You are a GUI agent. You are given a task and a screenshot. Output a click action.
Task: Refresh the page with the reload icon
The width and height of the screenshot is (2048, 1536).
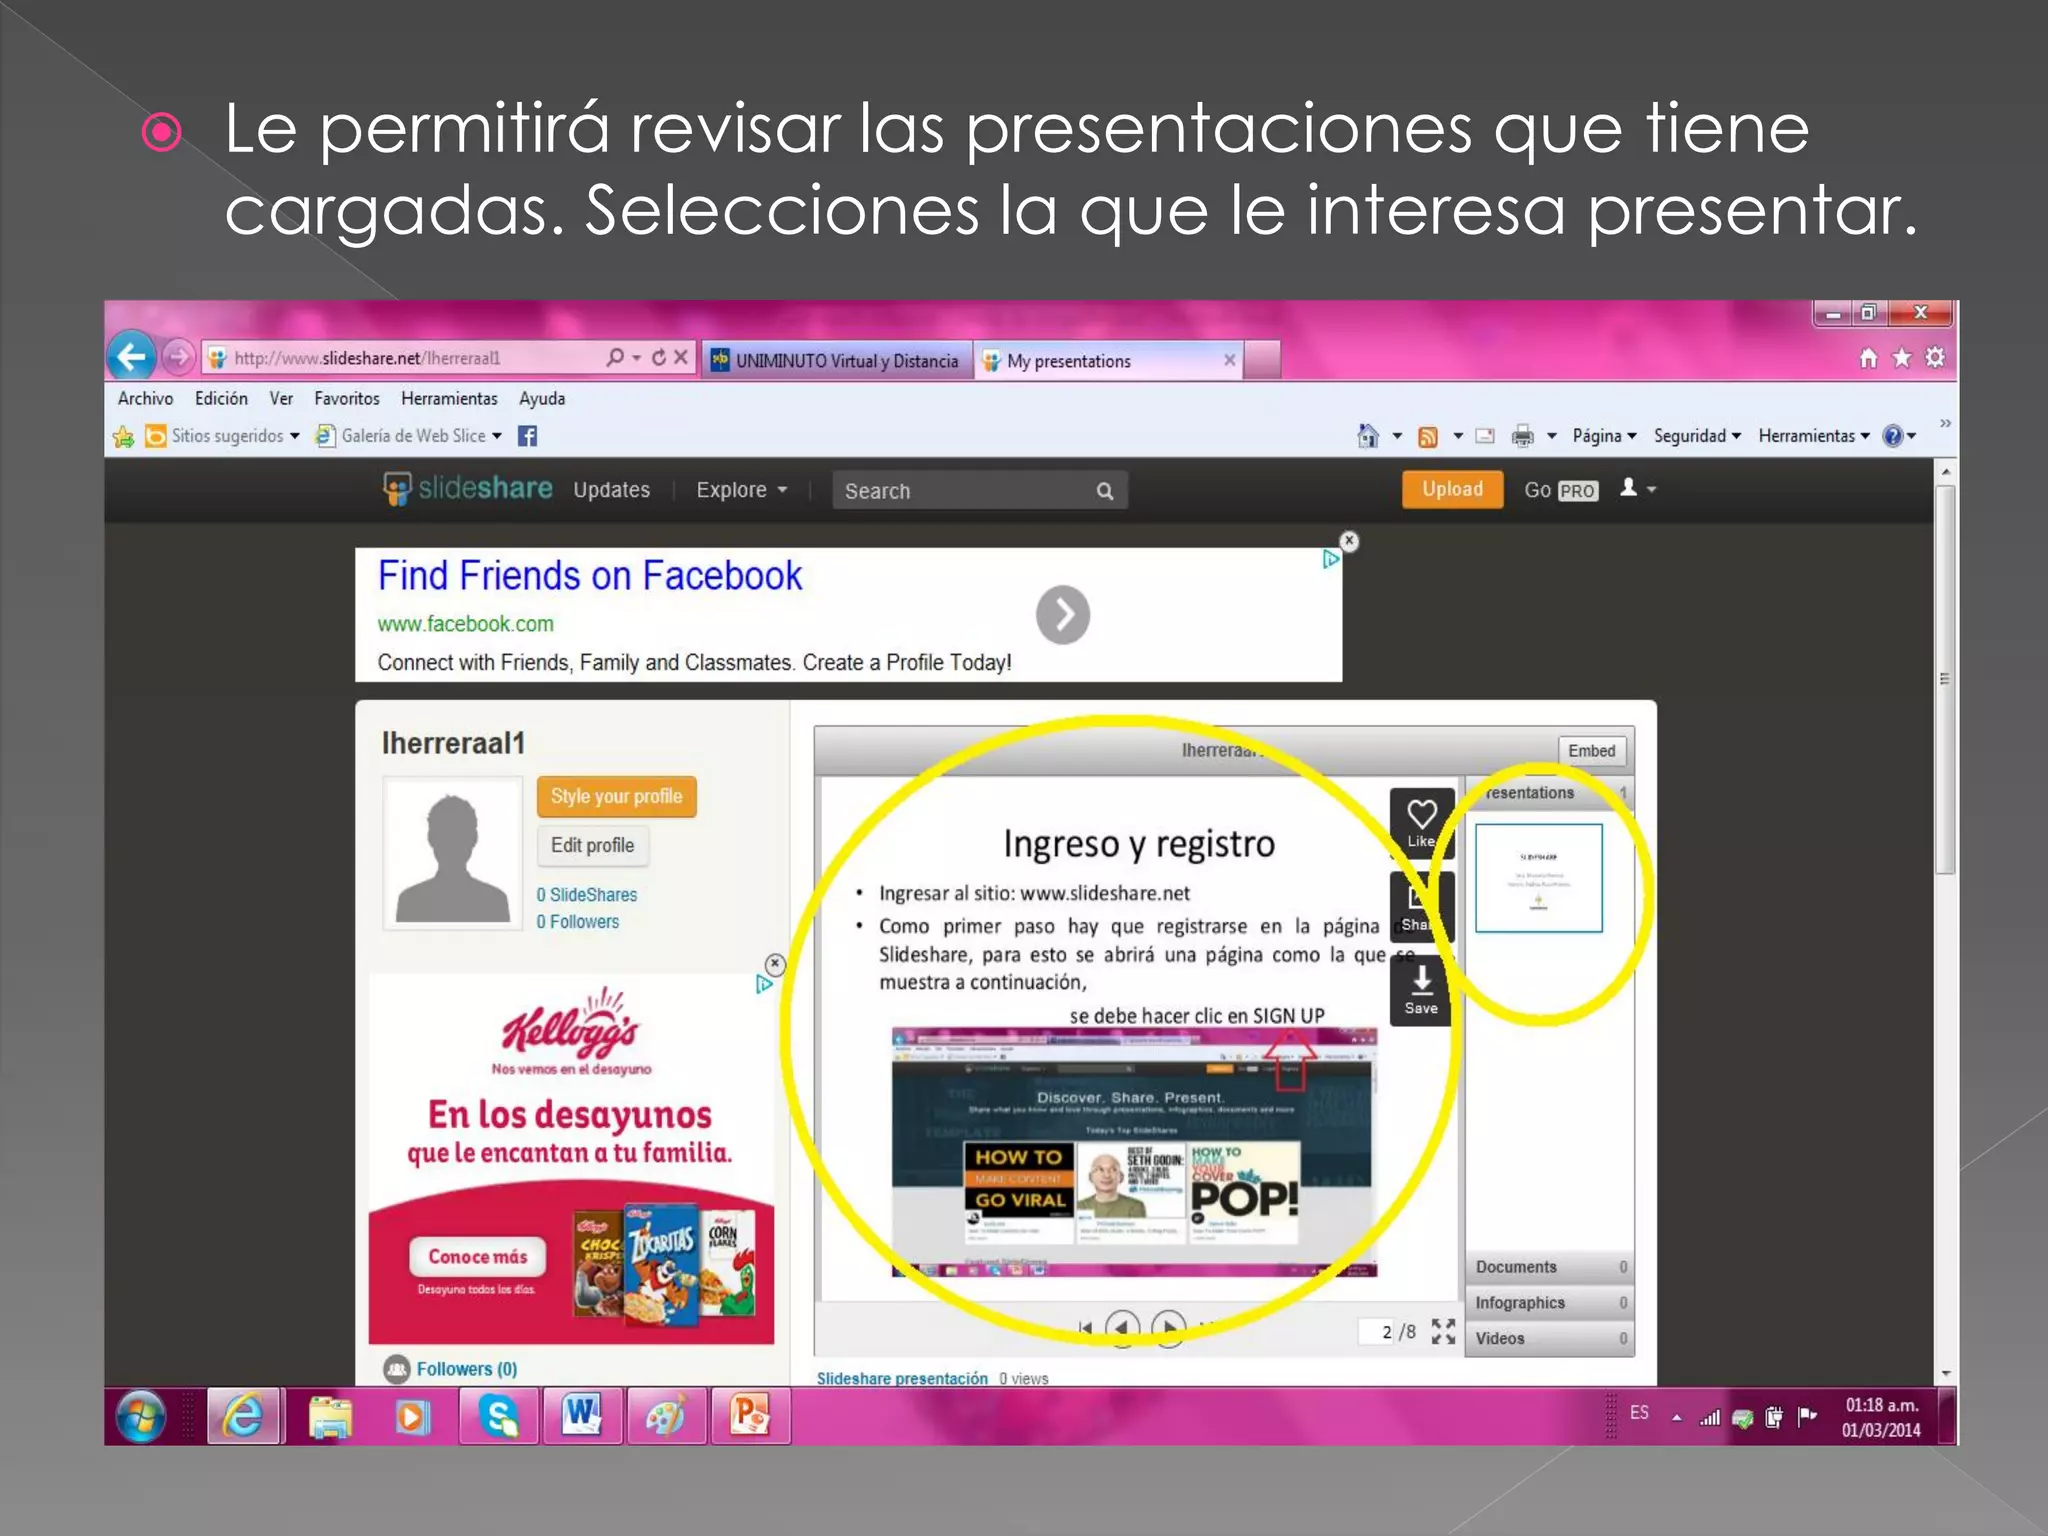coord(658,357)
